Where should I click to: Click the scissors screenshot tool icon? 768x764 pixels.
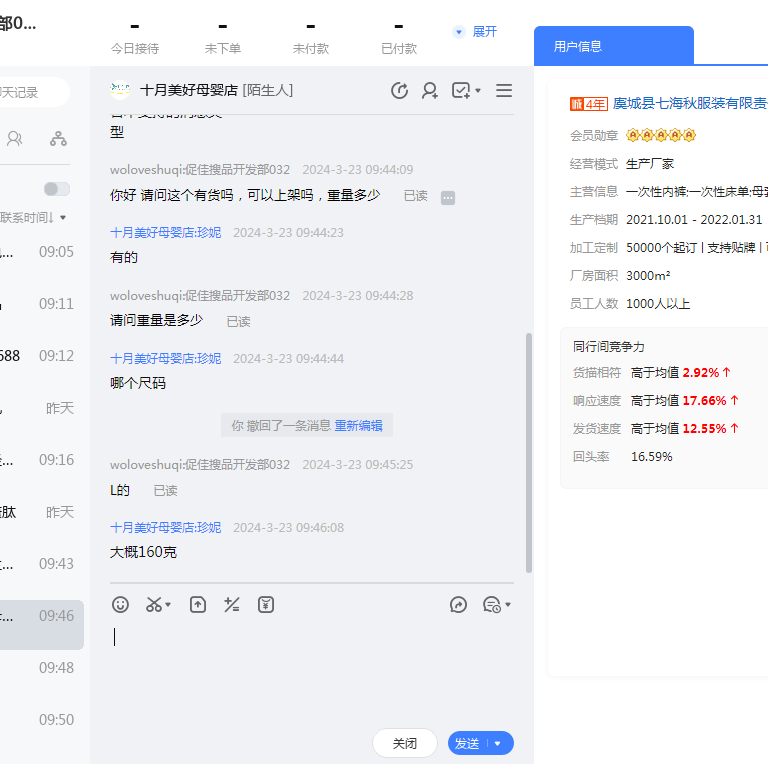click(154, 604)
